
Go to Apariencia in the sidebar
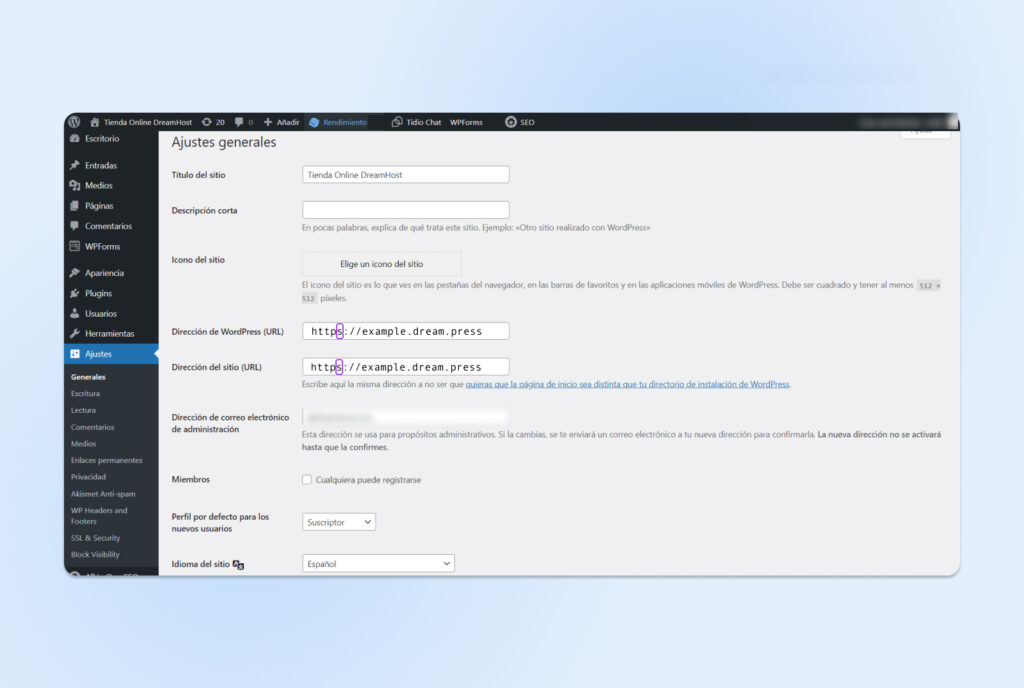pos(104,273)
